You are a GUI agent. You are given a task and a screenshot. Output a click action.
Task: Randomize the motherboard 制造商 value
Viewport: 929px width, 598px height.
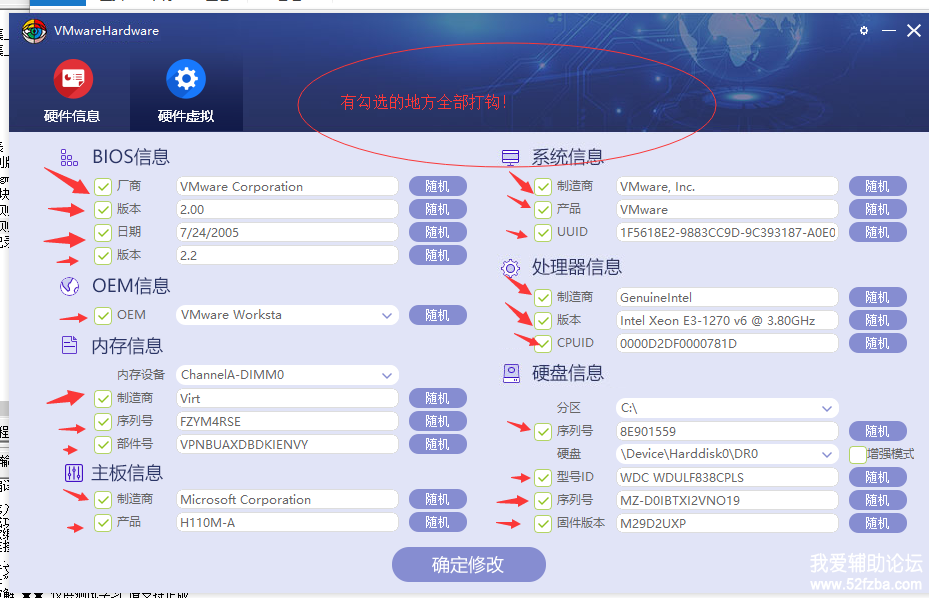[x=438, y=500]
